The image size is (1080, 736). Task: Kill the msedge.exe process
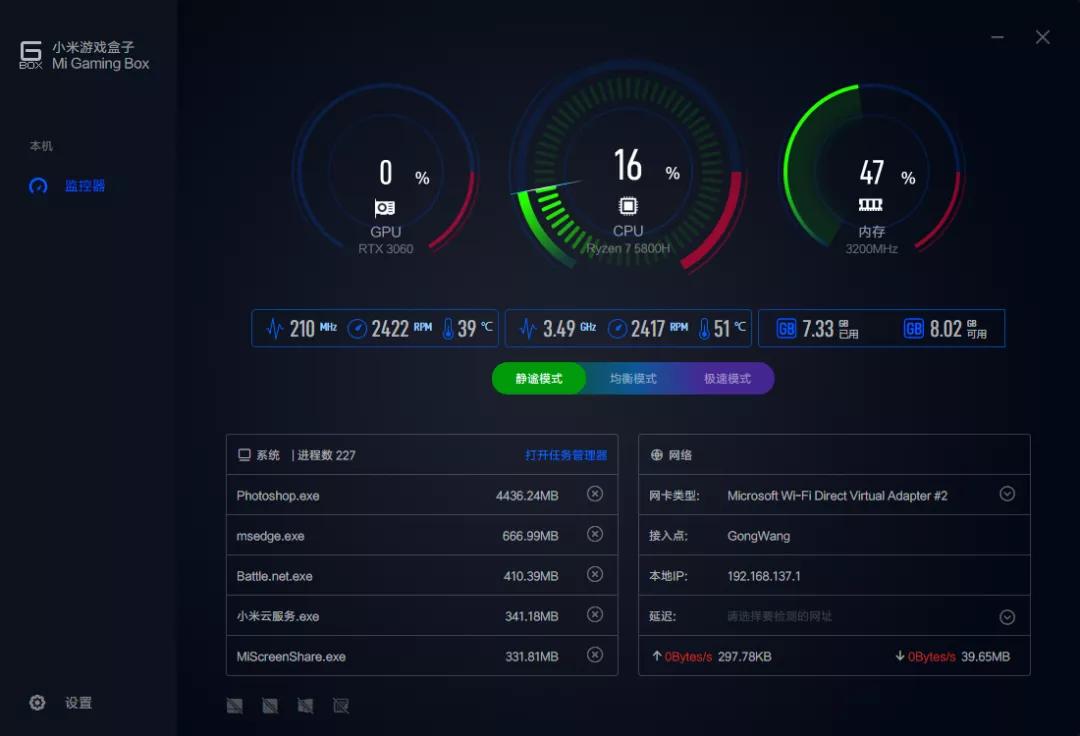click(x=595, y=534)
